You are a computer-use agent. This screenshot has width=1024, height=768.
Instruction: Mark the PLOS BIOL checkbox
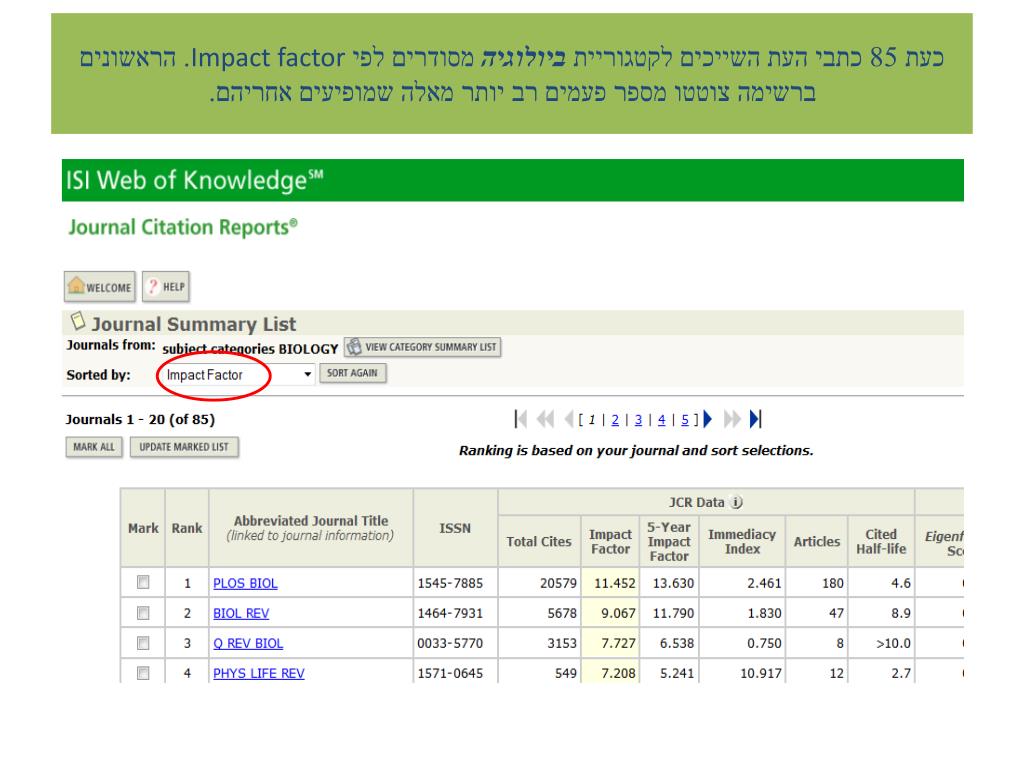point(143,582)
